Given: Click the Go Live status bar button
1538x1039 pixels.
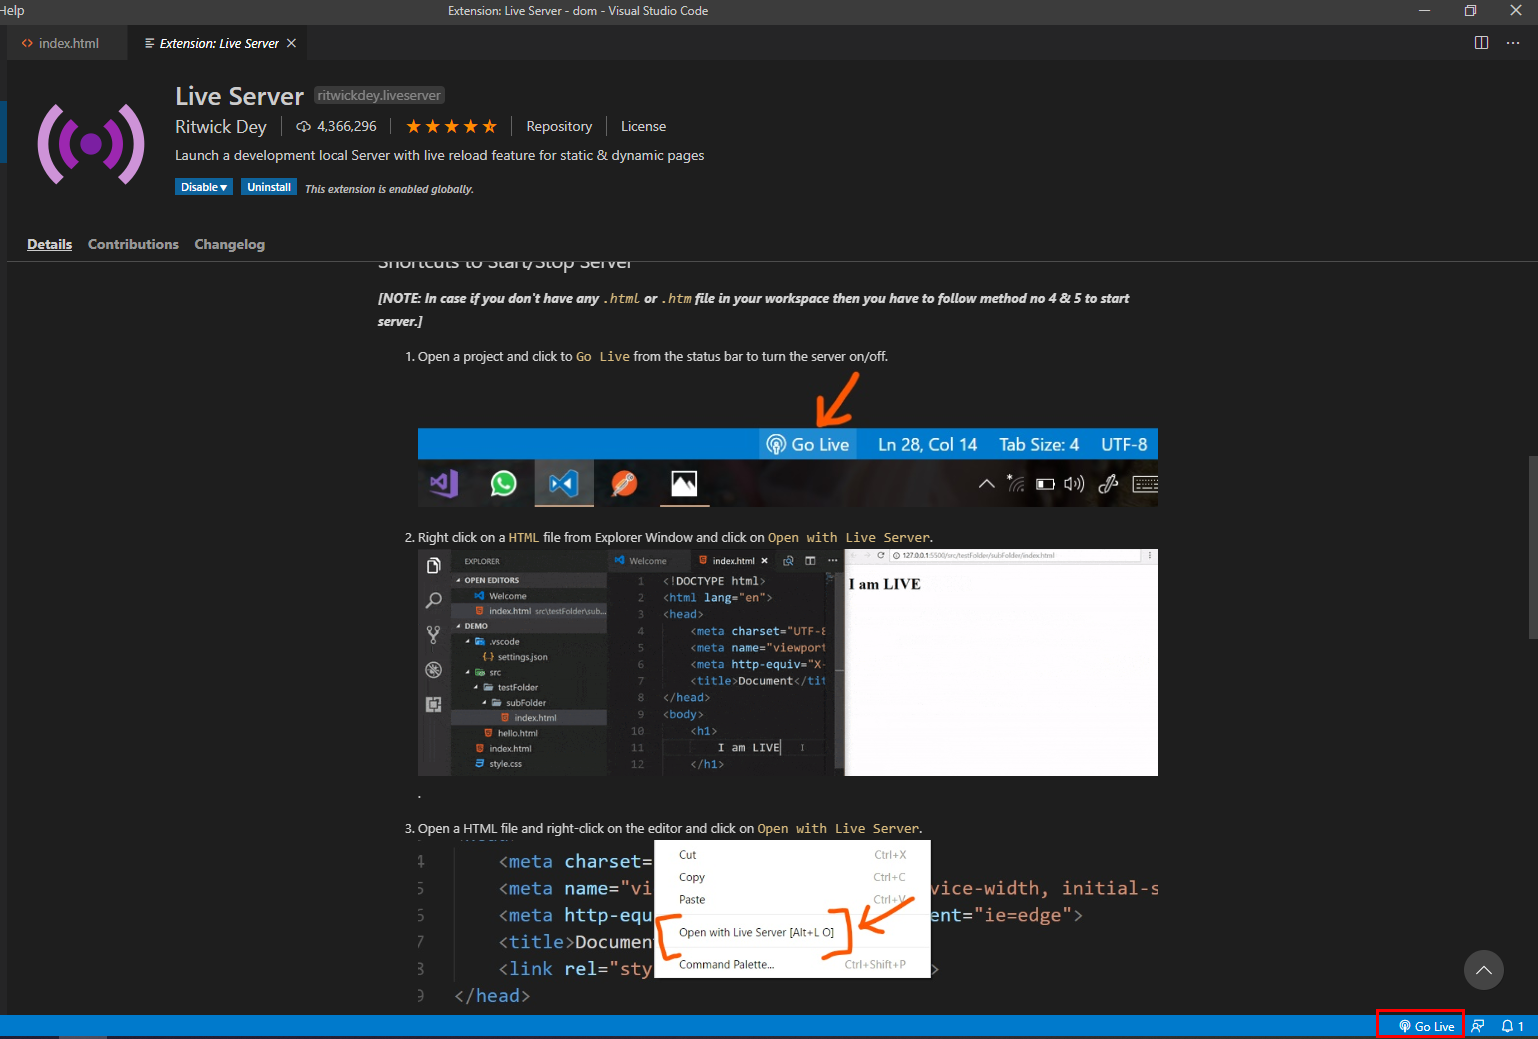Looking at the screenshot, I should 1426,1026.
